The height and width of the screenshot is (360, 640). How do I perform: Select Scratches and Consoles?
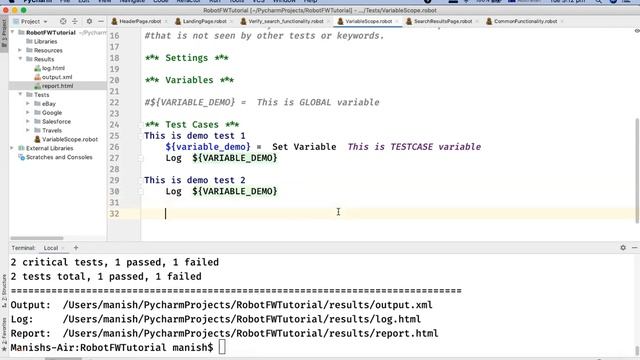[x=59, y=157]
